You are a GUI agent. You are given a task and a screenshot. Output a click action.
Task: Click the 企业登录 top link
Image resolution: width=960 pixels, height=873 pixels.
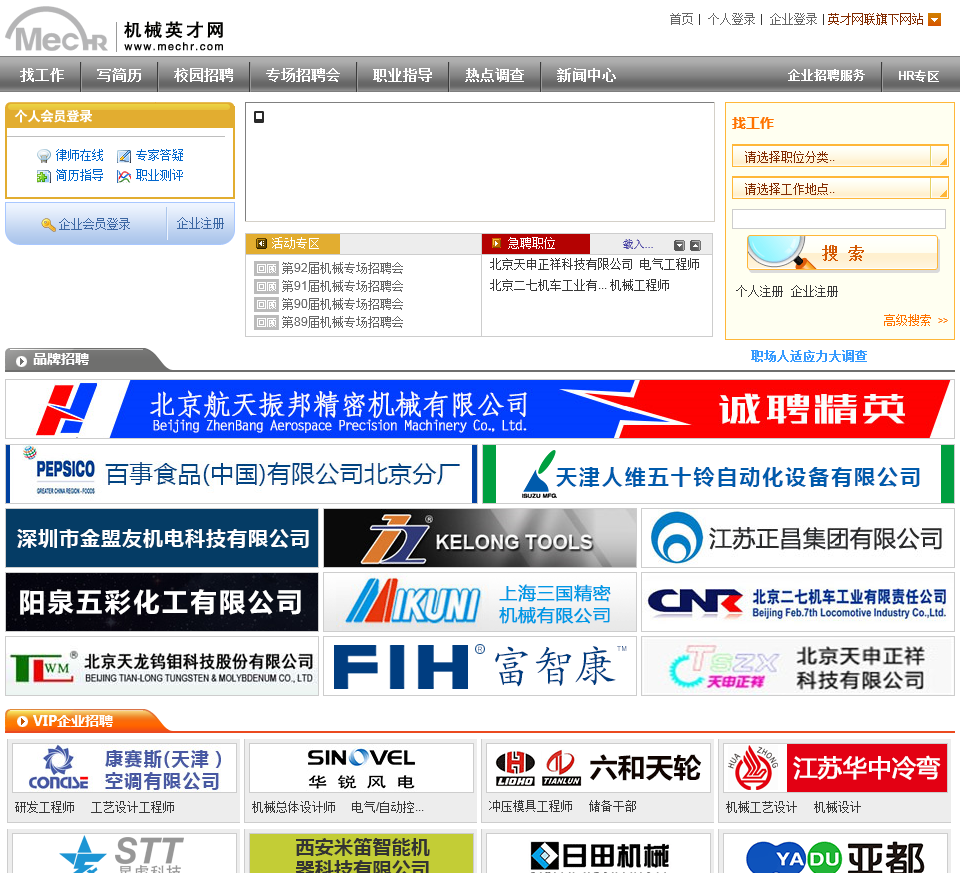793,20
